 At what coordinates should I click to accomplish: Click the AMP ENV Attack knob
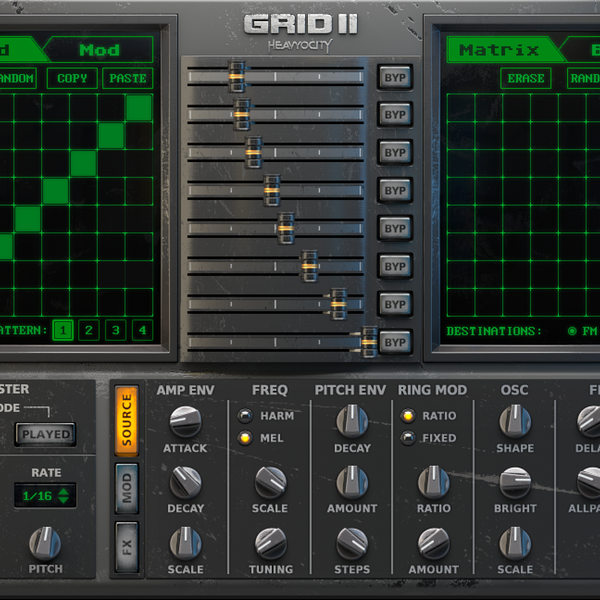coord(186,422)
